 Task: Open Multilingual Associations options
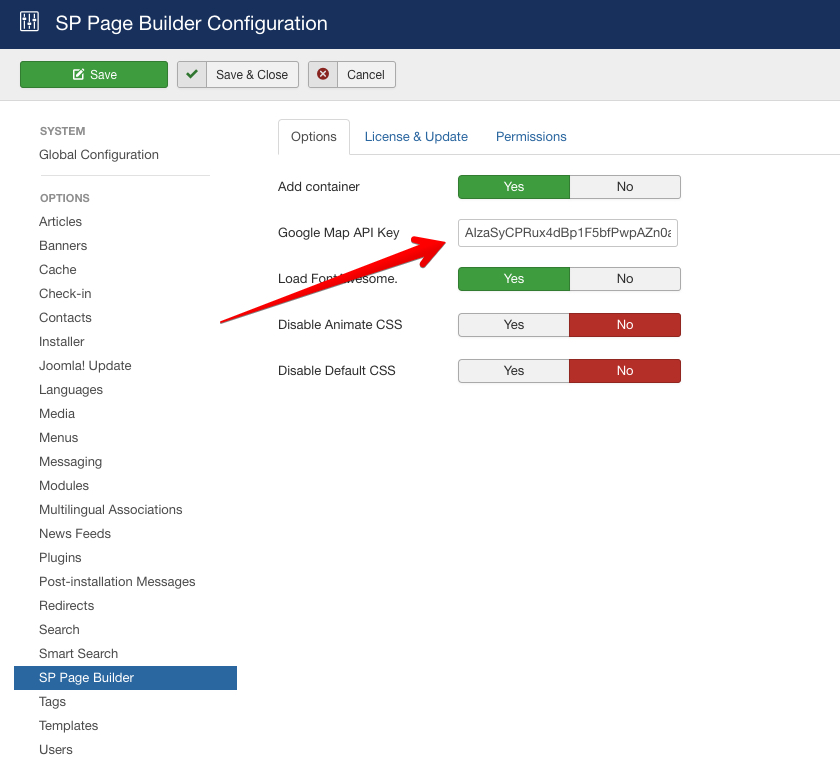tap(110, 510)
